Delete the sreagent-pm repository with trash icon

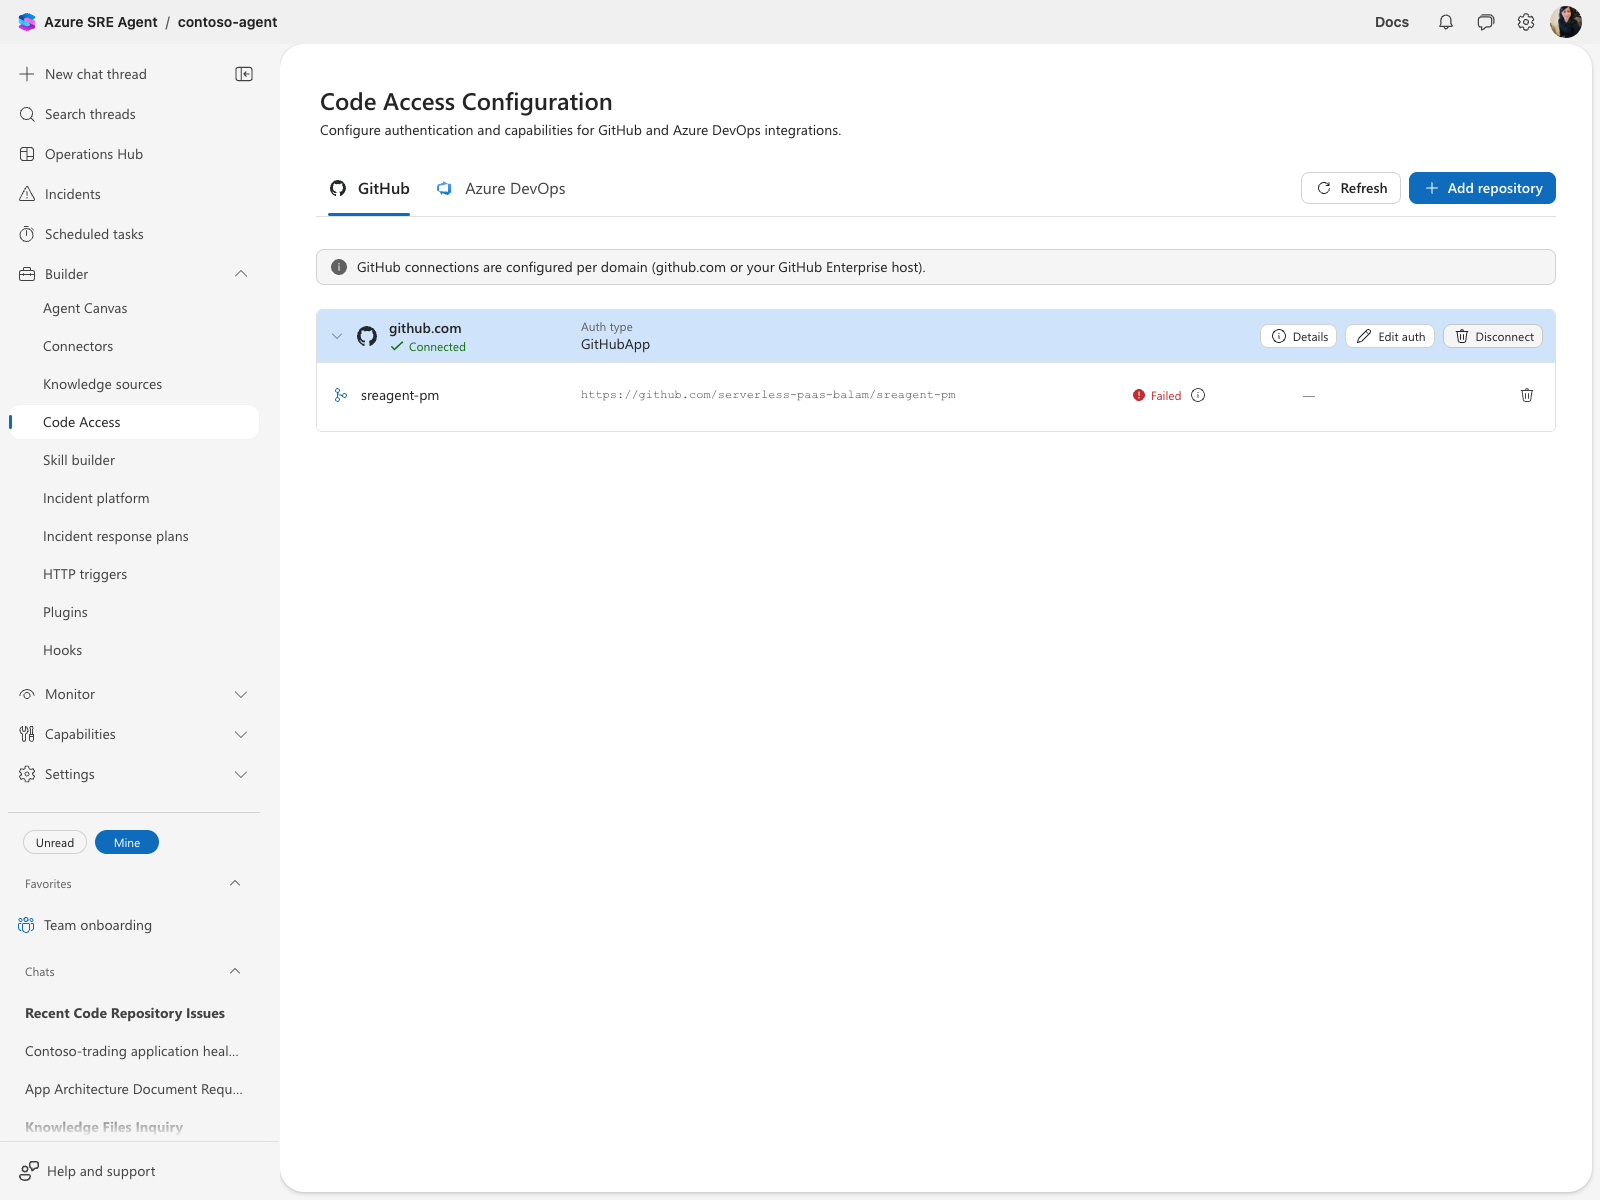pos(1527,395)
